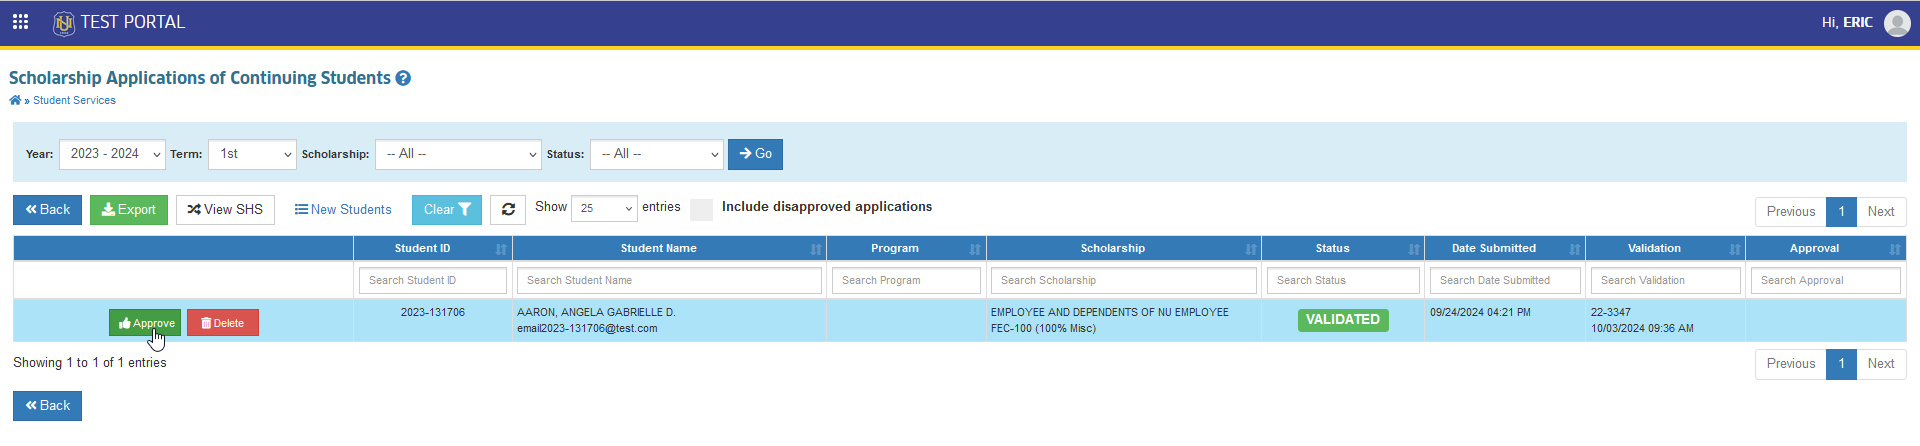Sort by Scholarship column arrows
This screenshot has width=1920, height=446.
[x=1251, y=249]
